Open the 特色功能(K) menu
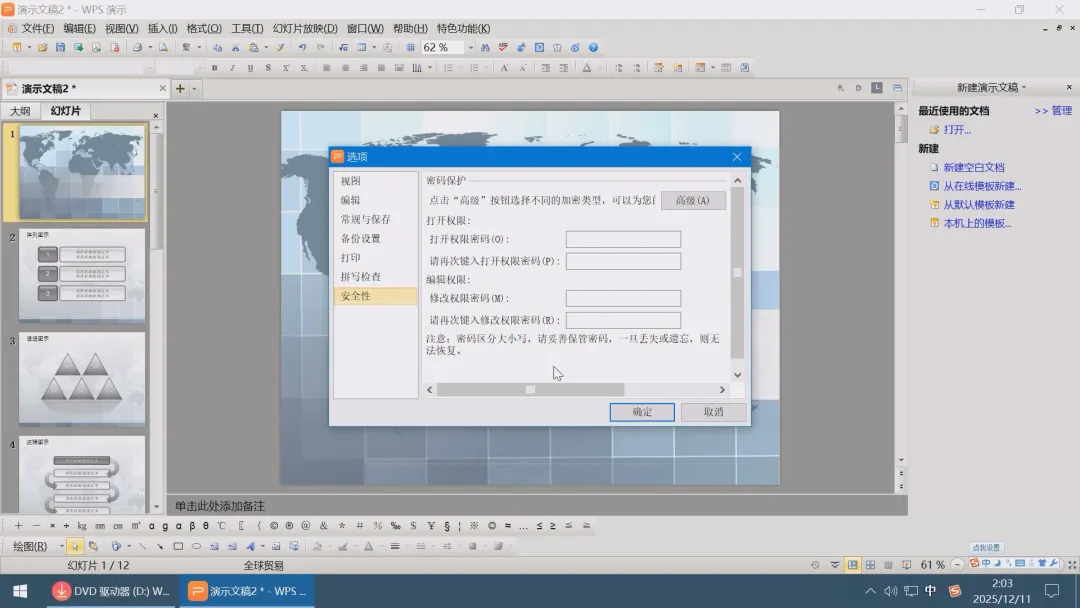Viewport: 1080px width, 608px height. (464, 28)
